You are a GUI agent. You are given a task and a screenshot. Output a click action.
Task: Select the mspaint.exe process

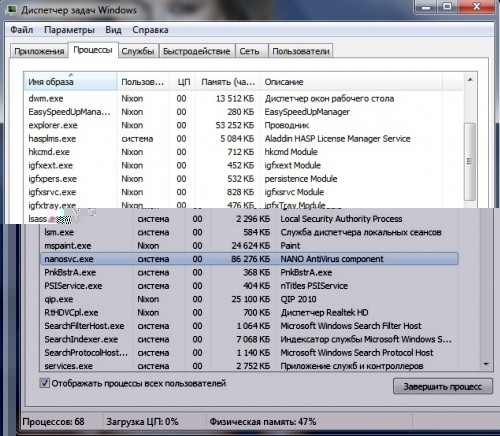pyautogui.click(x=249, y=246)
